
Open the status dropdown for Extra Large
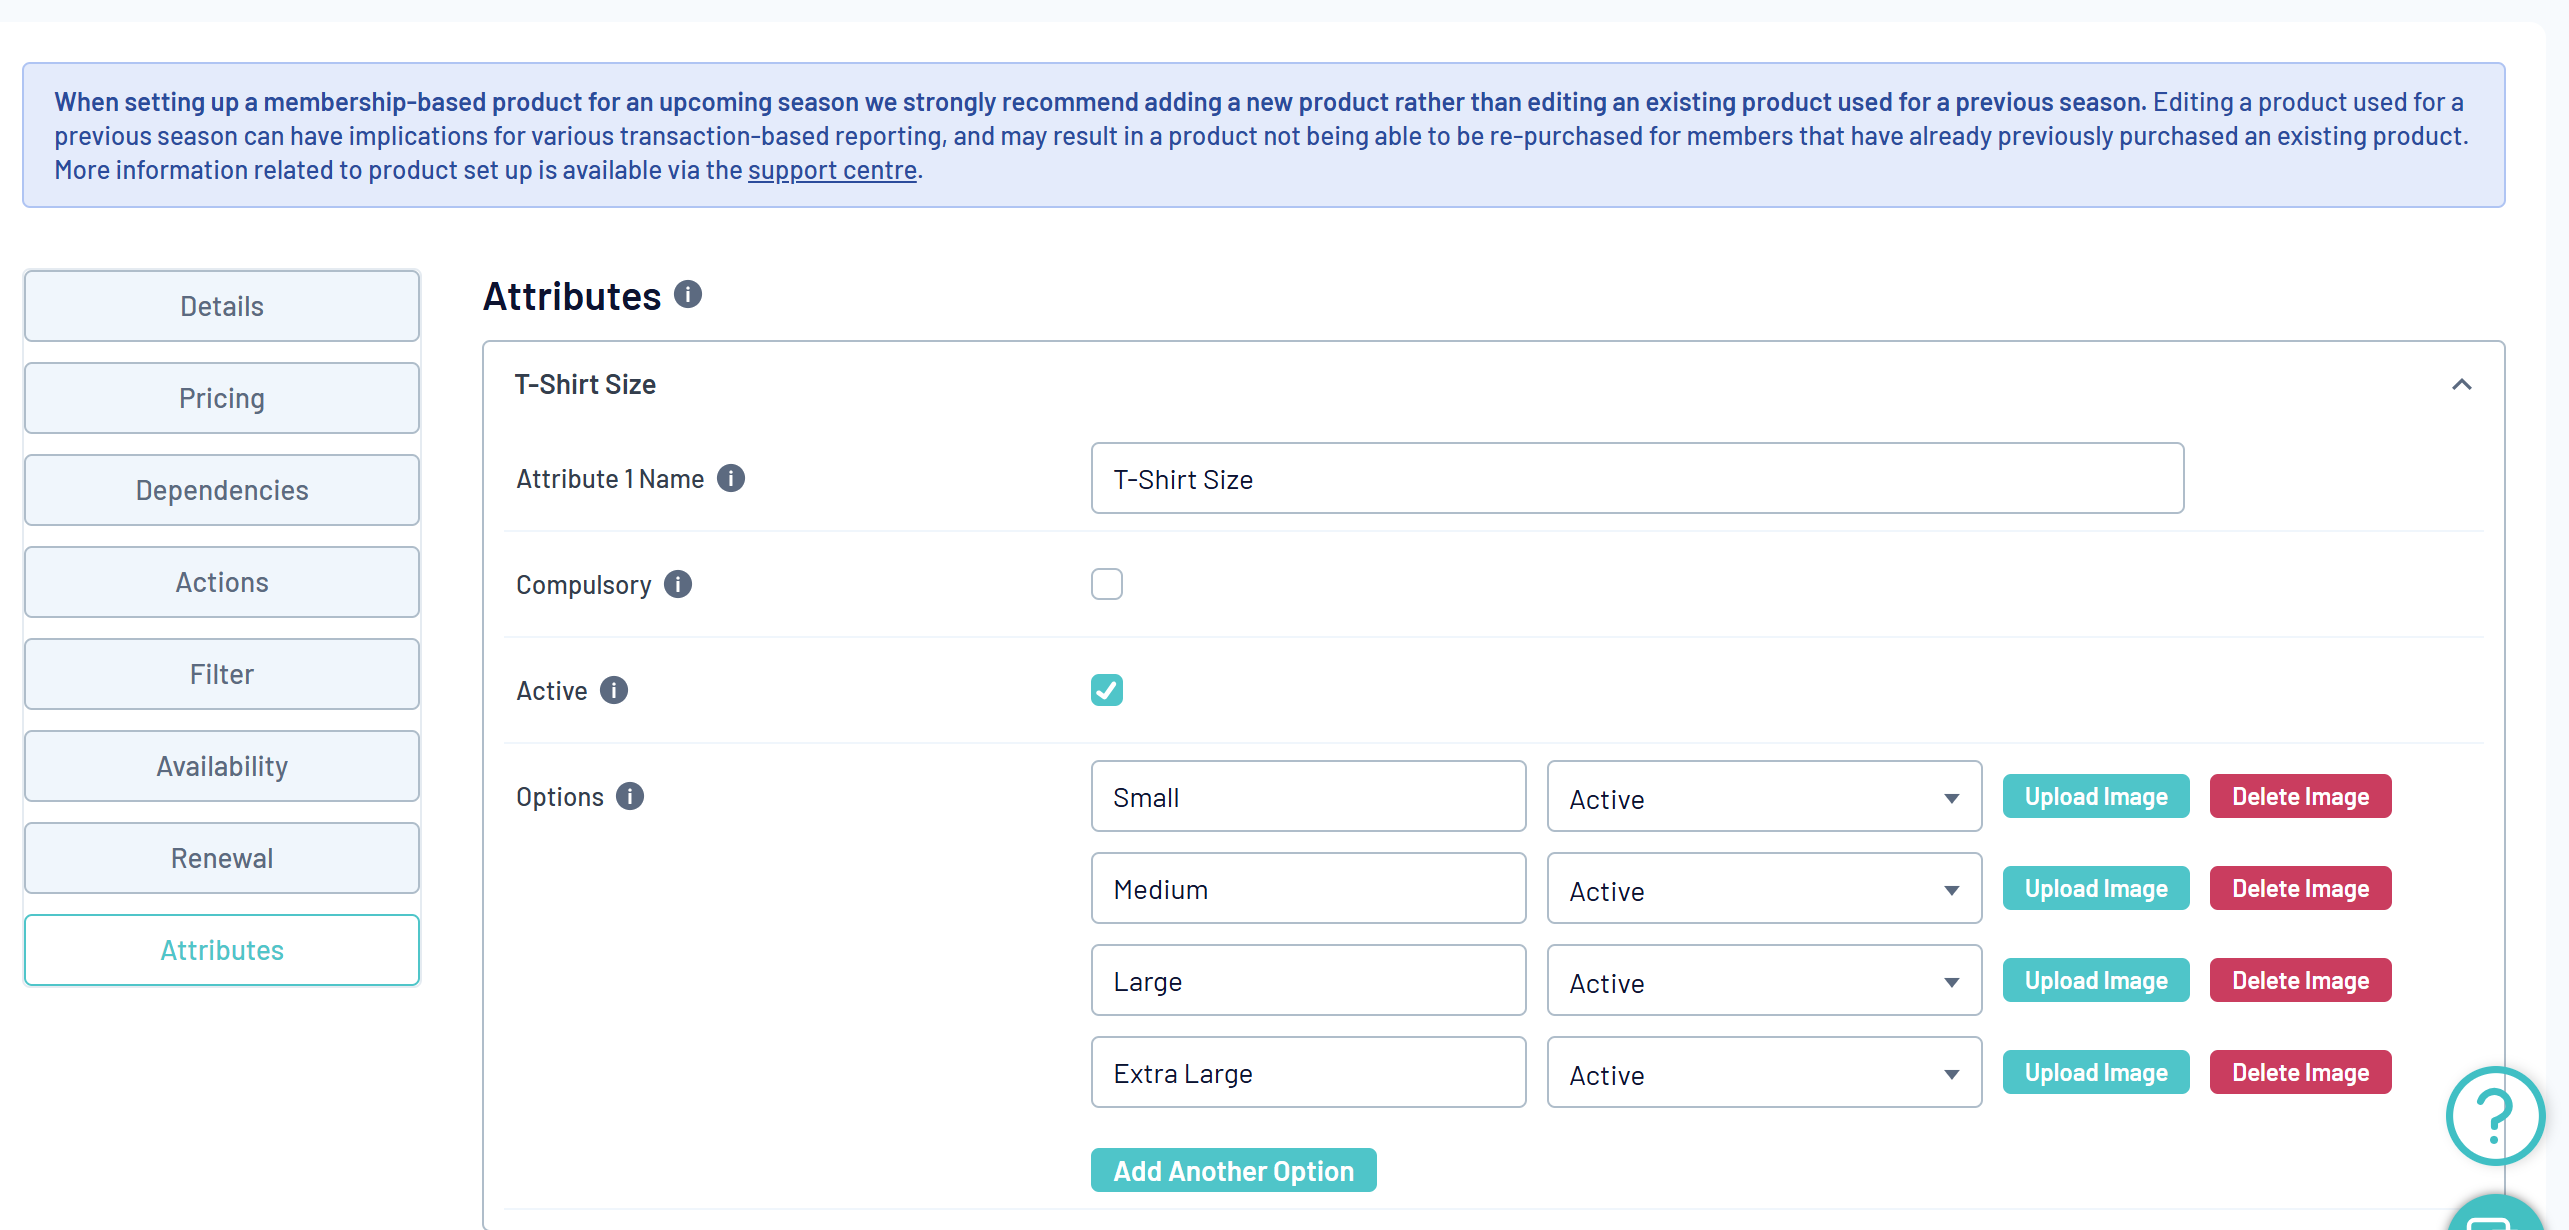1763,1073
